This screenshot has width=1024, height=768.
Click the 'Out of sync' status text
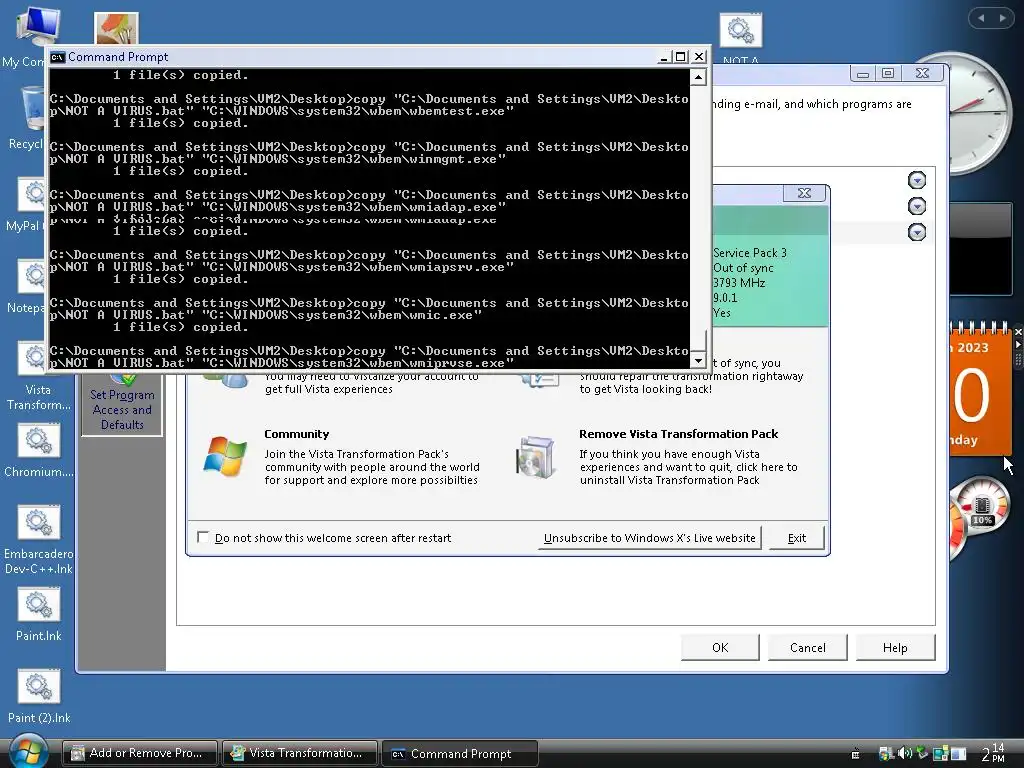click(x=743, y=268)
